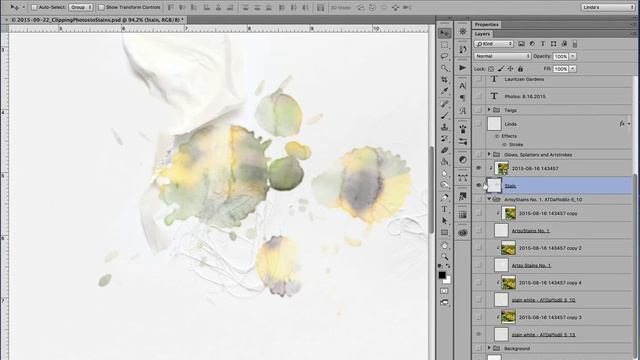Viewport: 640px width, 360px height.
Task: Show the Lauritzen Gardens text layer
Action: point(479,79)
